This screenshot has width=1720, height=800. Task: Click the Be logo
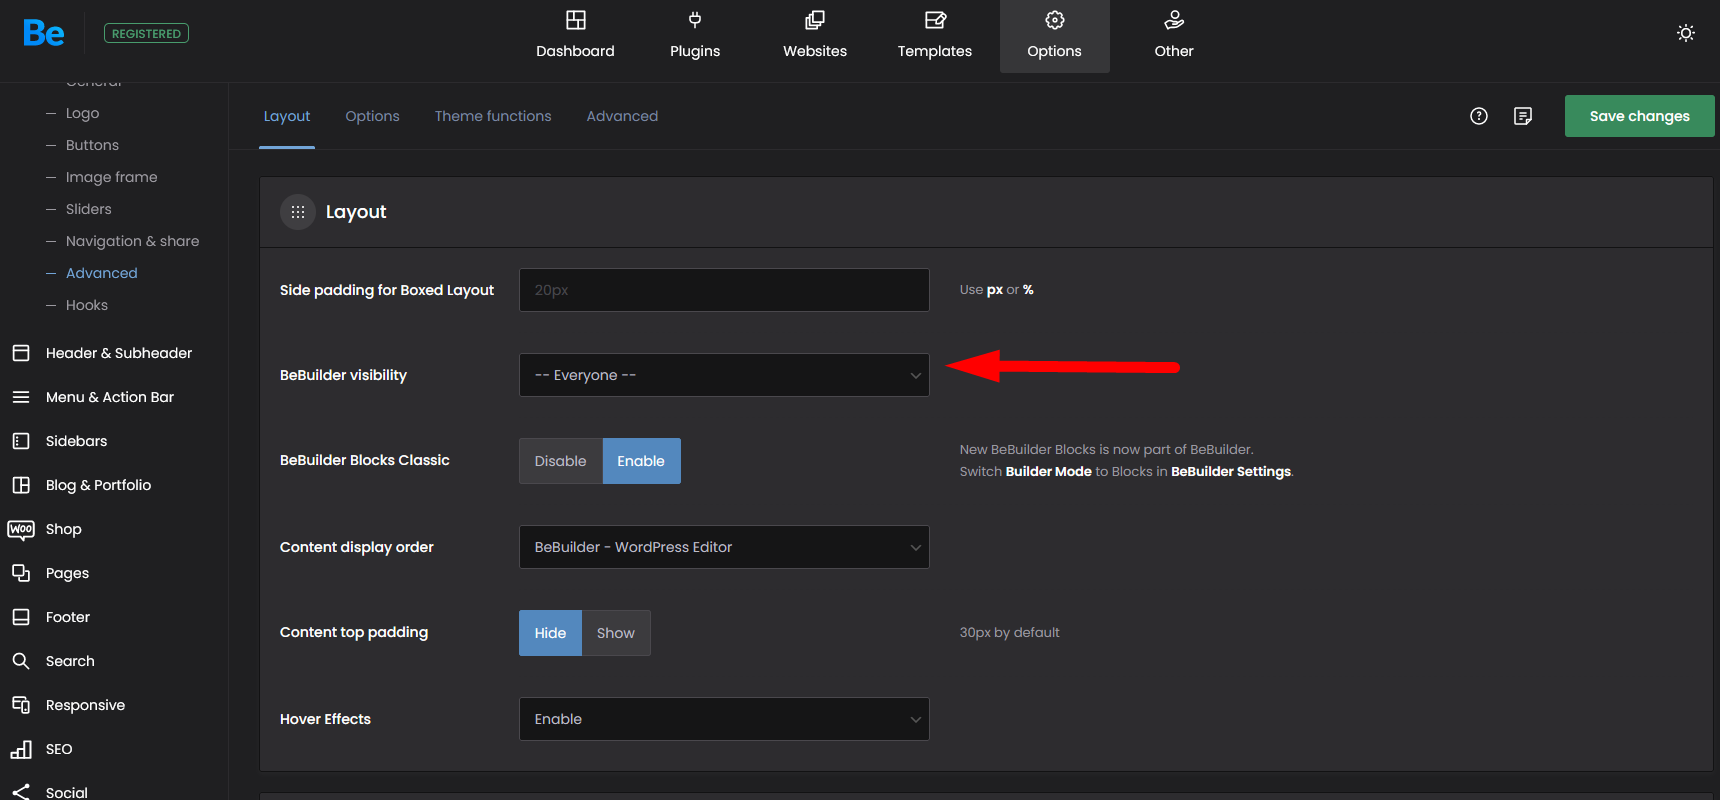[x=43, y=33]
